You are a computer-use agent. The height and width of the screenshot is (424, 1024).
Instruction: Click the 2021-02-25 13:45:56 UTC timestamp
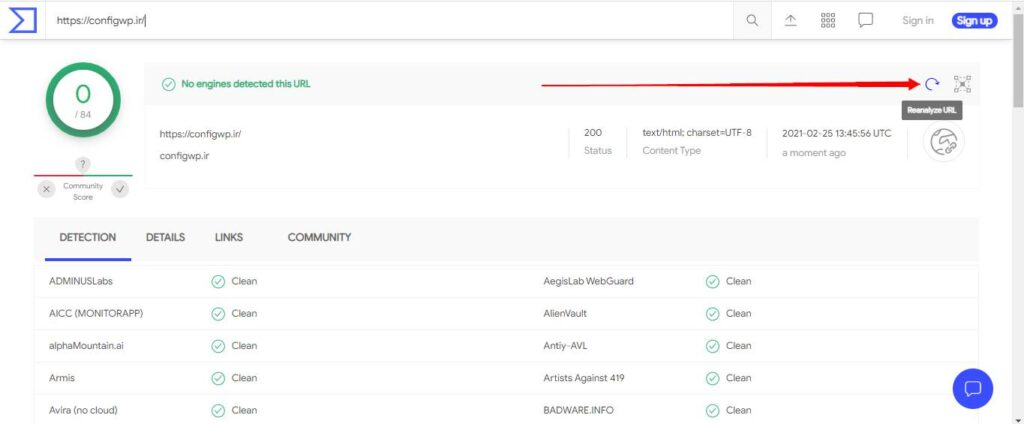[837, 133]
